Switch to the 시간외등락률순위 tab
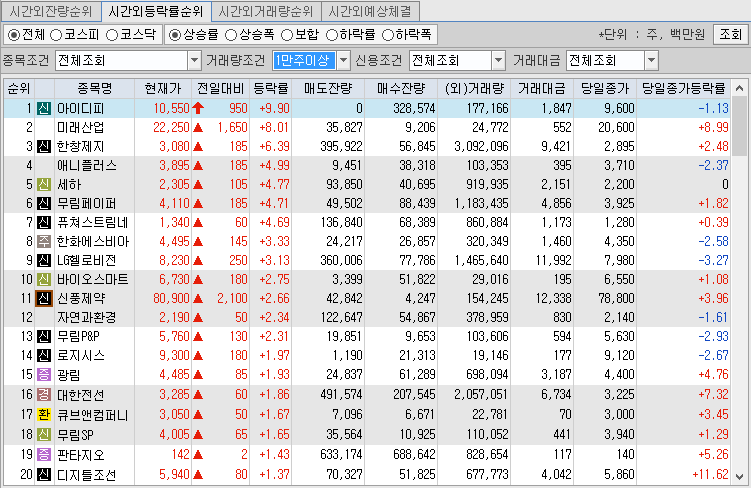The height and width of the screenshot is (488, 751). (156, 11)
